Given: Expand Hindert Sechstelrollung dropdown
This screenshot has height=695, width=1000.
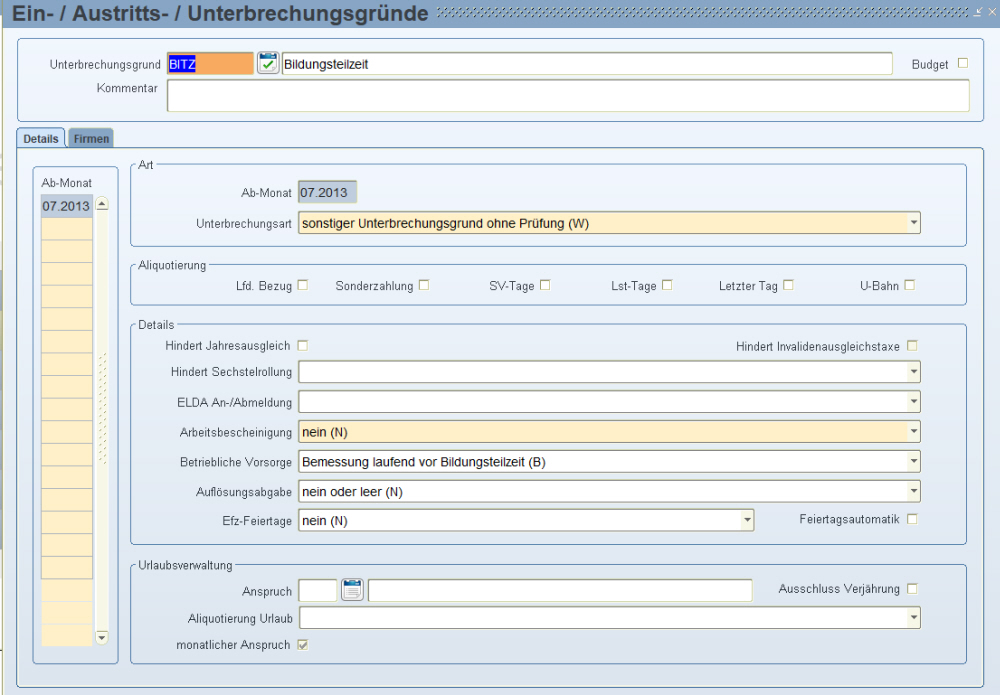Looking at the screenshot, I should point(914,372).
